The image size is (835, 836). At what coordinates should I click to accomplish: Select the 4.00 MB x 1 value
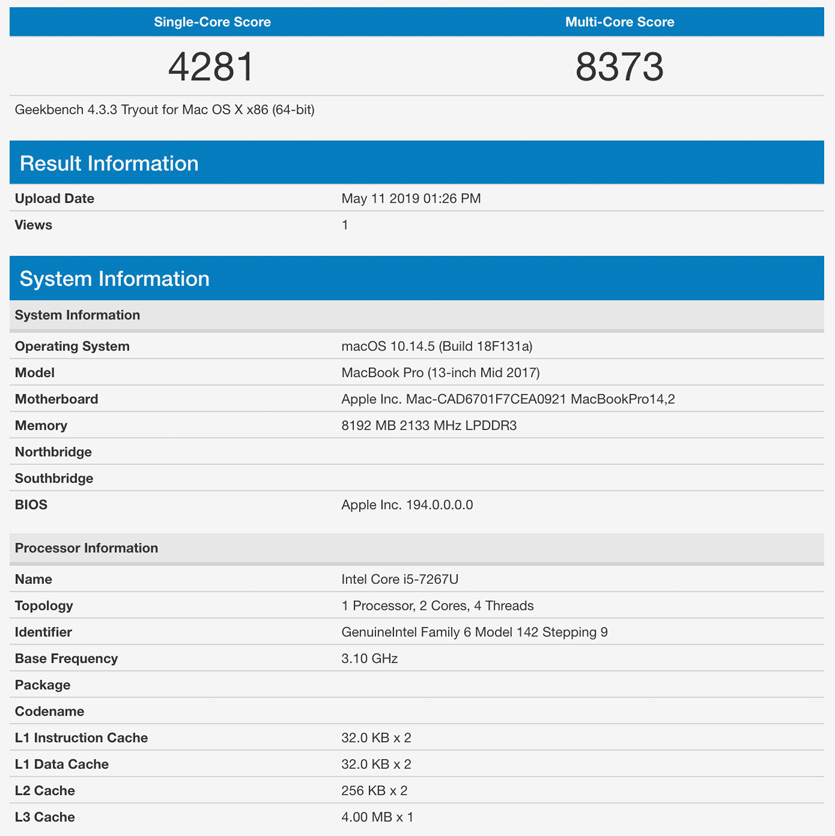coord(378,817)
